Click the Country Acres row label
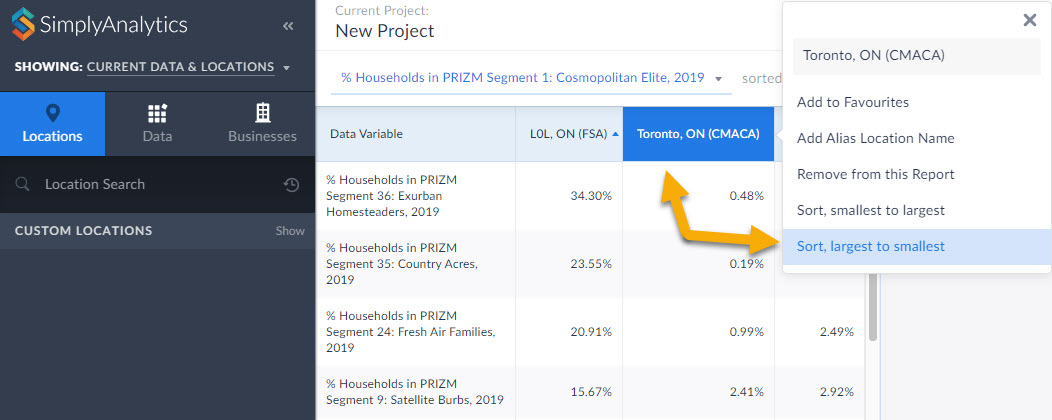 coord(402,264)
